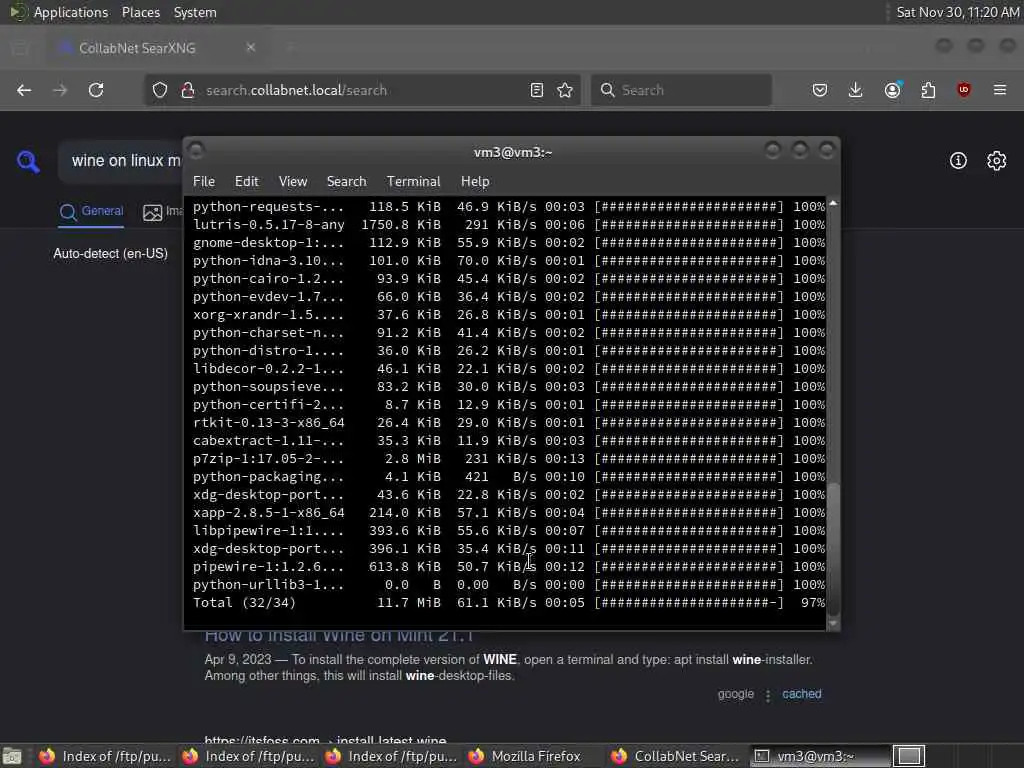The image size is (1024, 768).
Task: Open the extensions puzzle icon
Action: click(x=928, y=90)
